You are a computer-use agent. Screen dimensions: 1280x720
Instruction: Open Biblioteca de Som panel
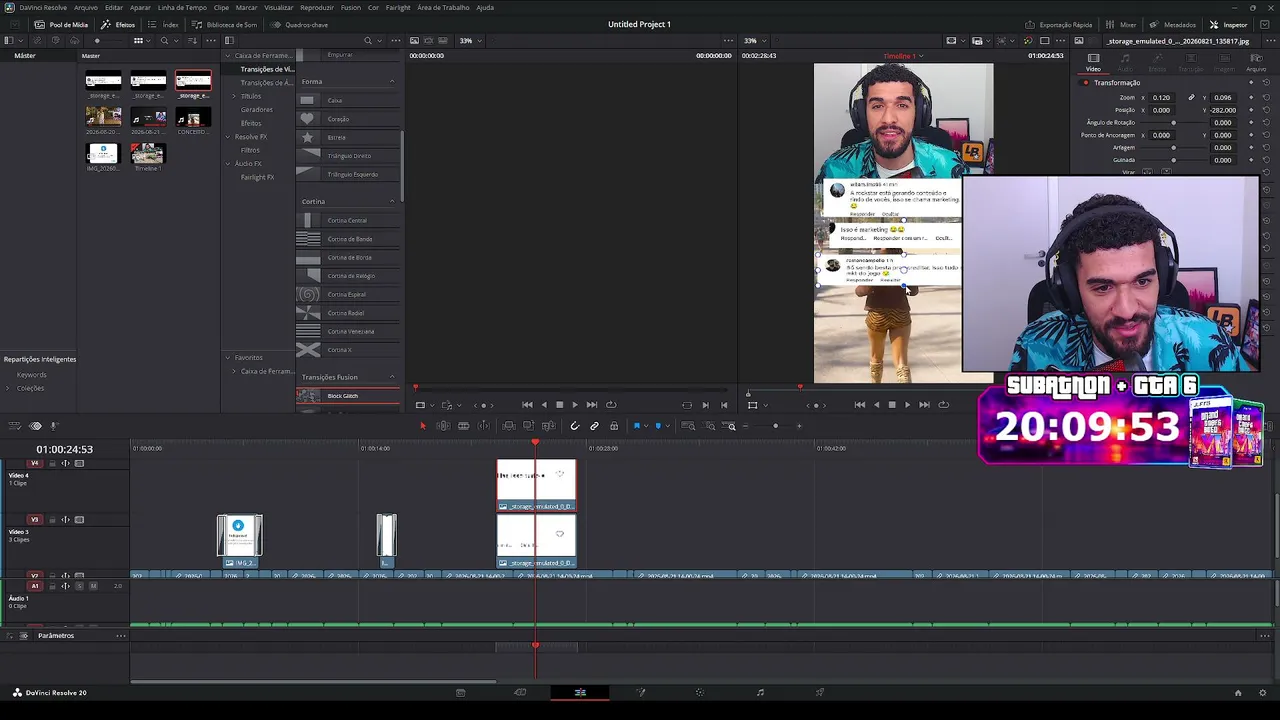(x=225, y=24)
